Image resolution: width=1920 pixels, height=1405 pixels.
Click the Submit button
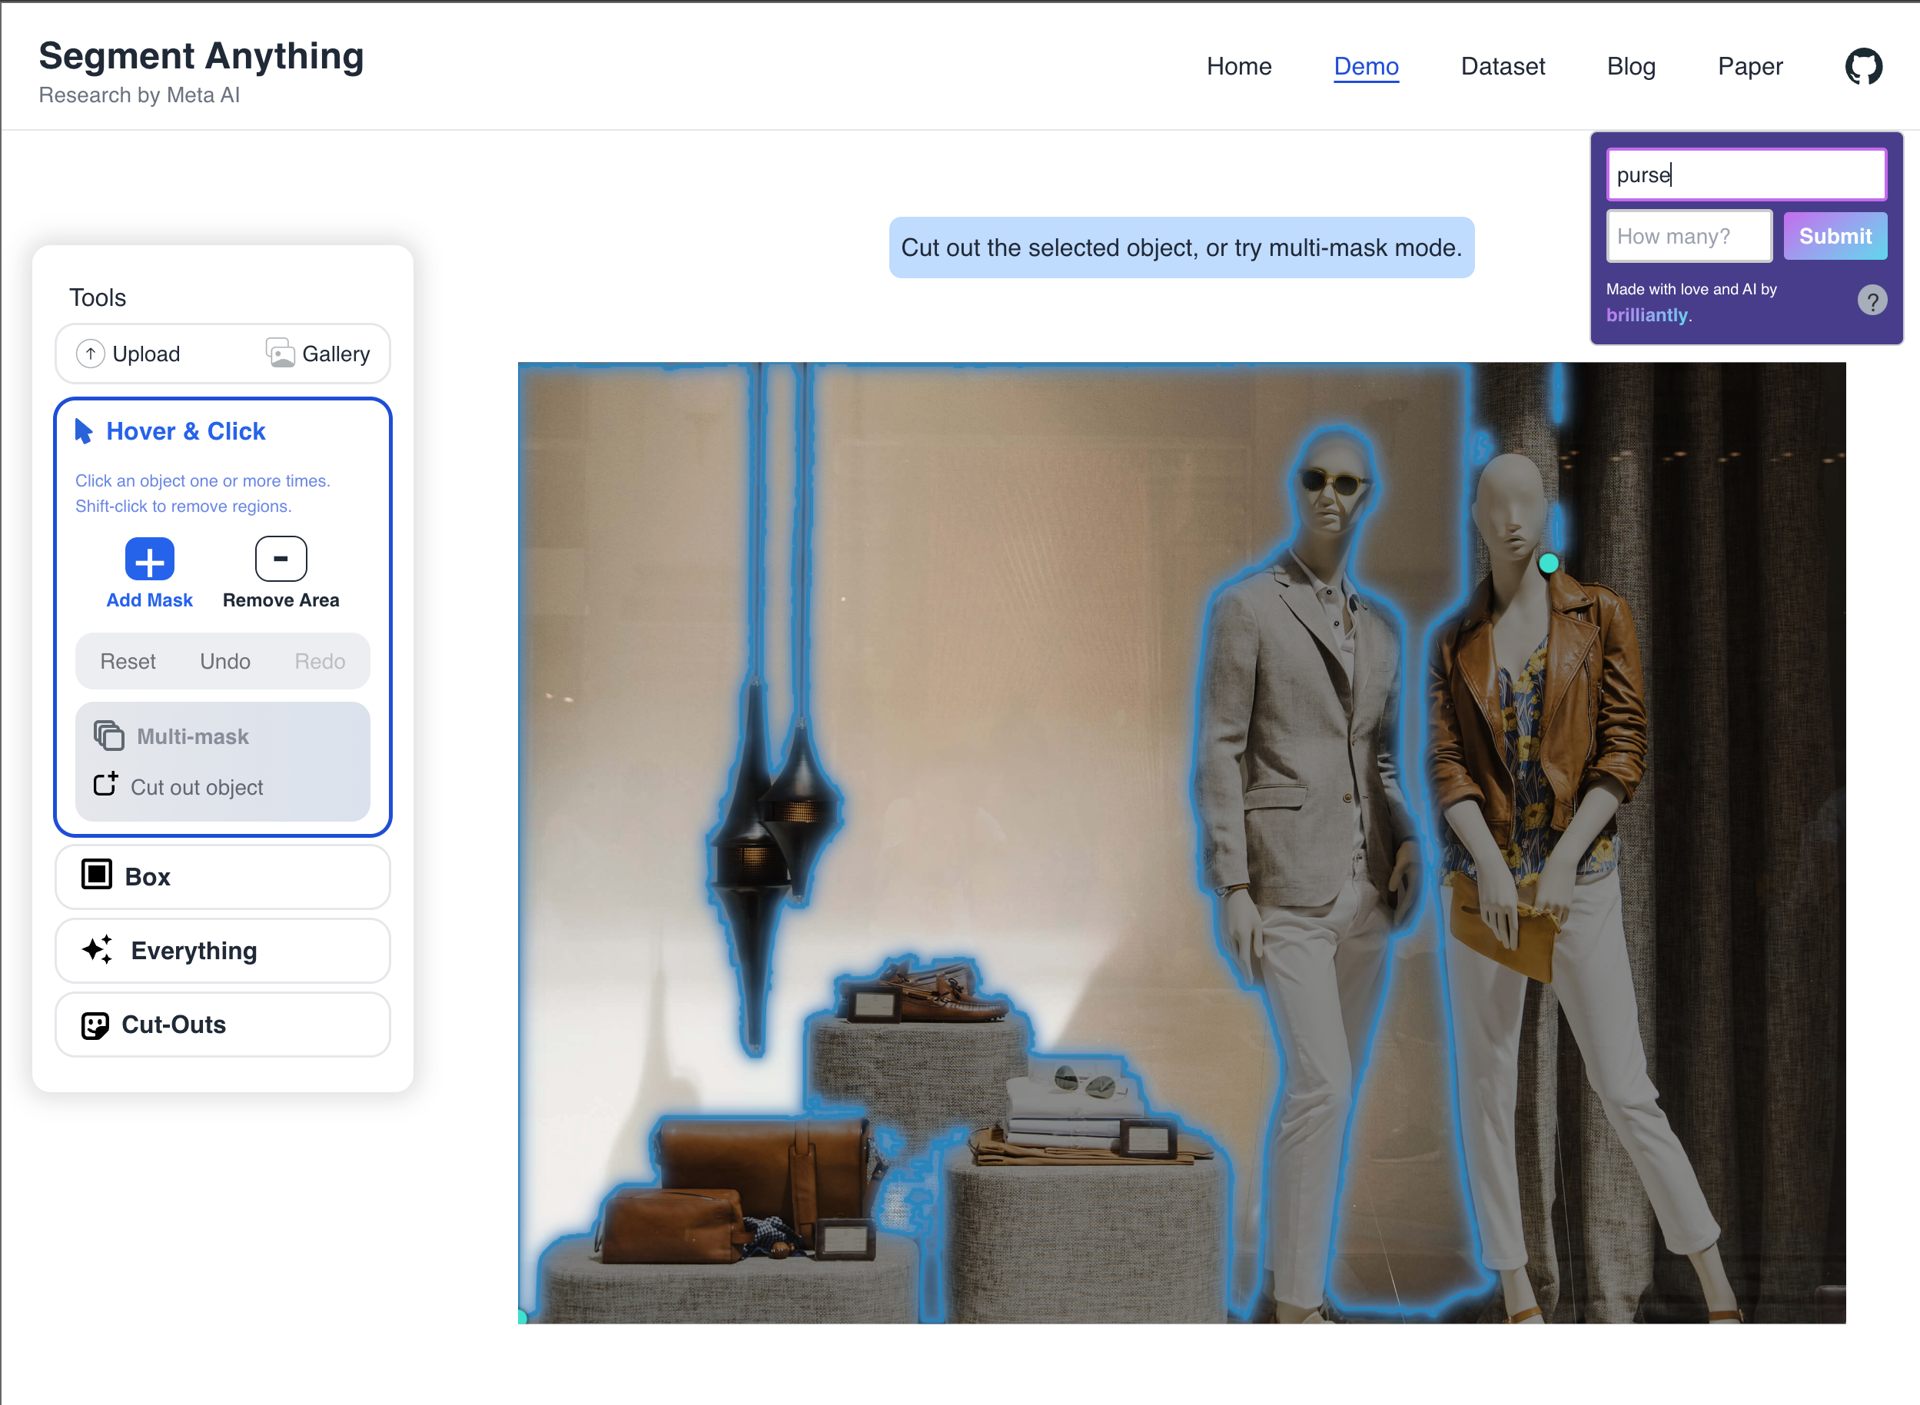[x=1835, y=236]
